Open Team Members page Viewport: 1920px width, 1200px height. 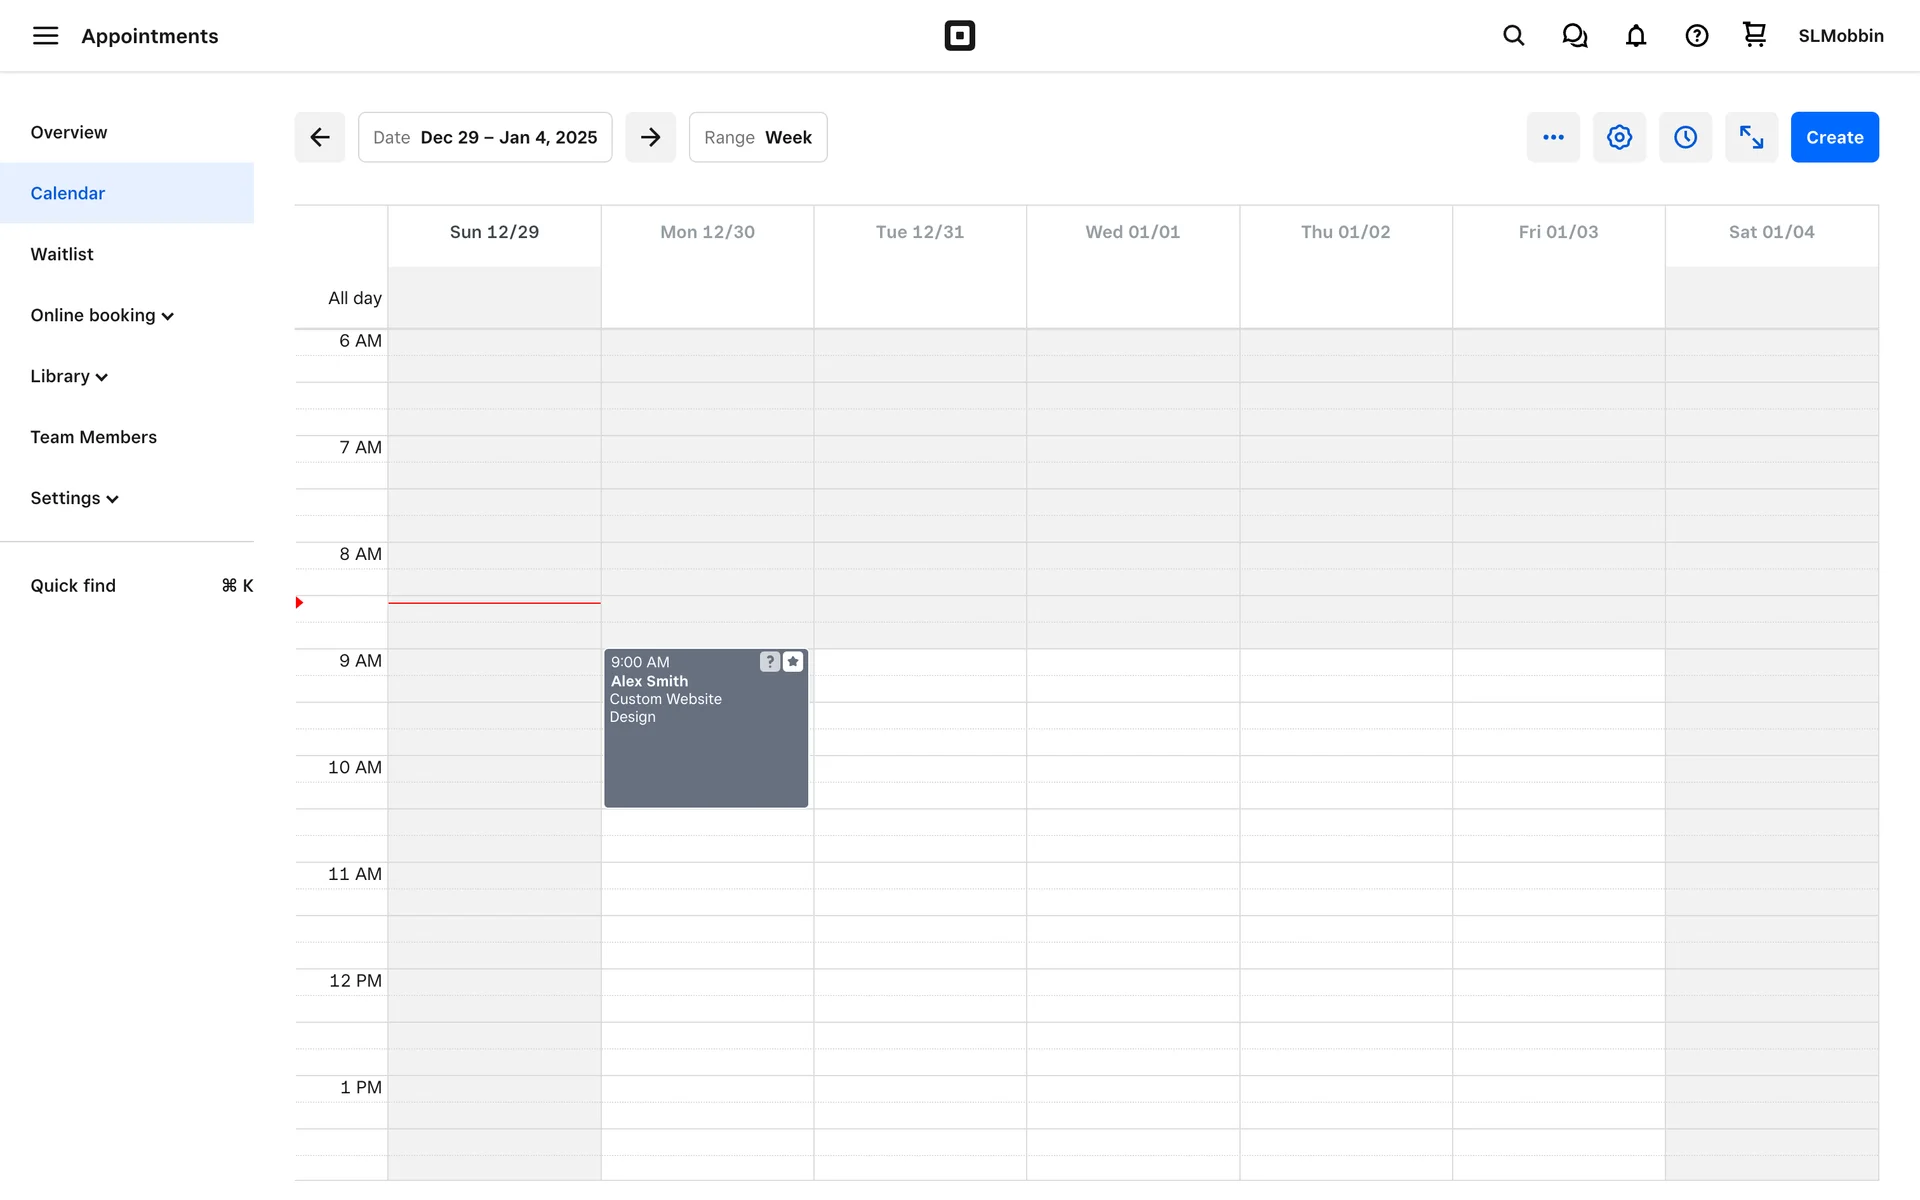click(93, 437)
